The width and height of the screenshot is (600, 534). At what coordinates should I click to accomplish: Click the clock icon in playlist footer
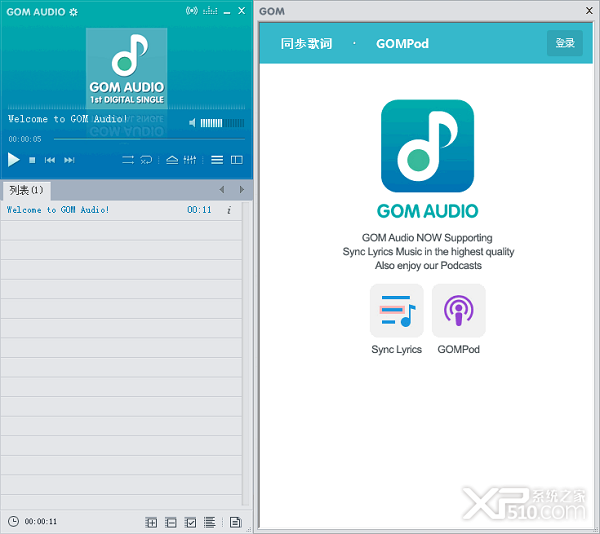(x=13, y=521)
